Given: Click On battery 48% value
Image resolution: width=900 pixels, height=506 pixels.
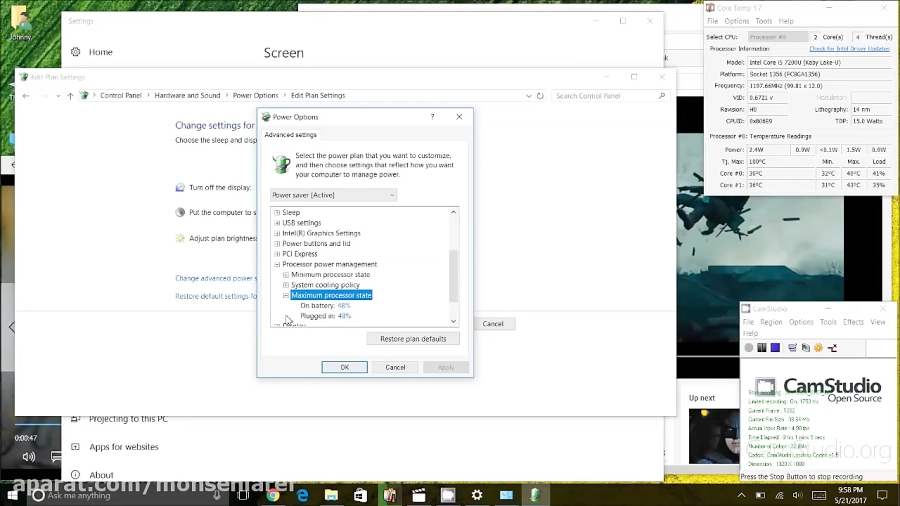Looking at the screenshot, I should [x=344, y=306].
